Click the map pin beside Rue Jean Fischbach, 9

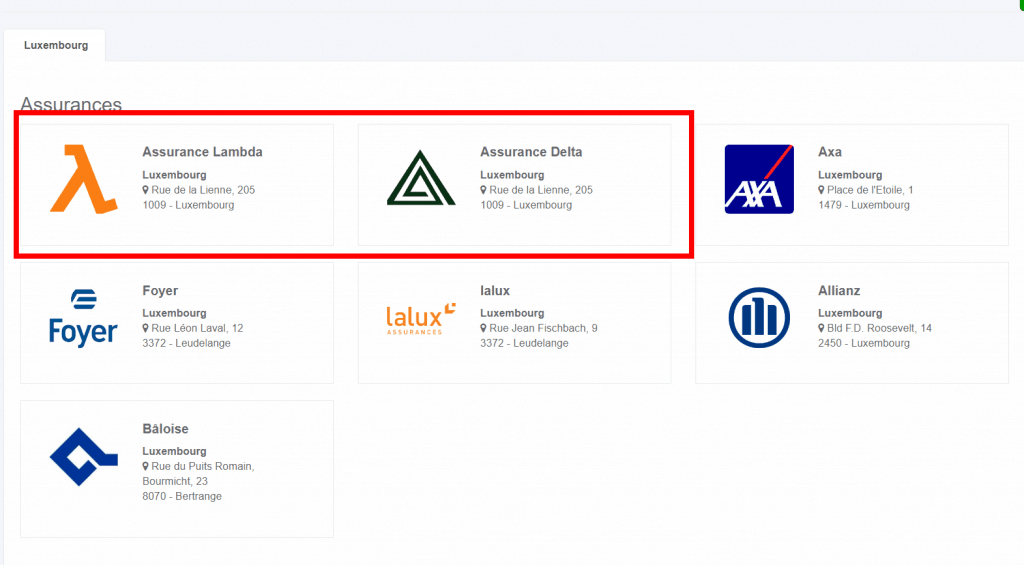(x=483, y=328)
